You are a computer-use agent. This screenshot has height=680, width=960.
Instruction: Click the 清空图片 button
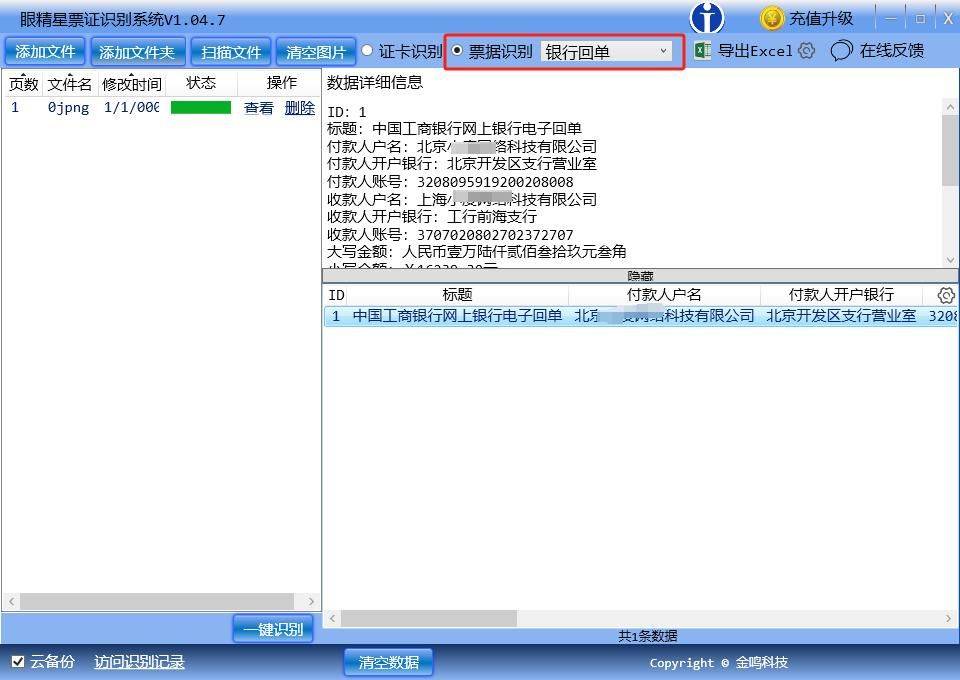click(x=315, y=51)
